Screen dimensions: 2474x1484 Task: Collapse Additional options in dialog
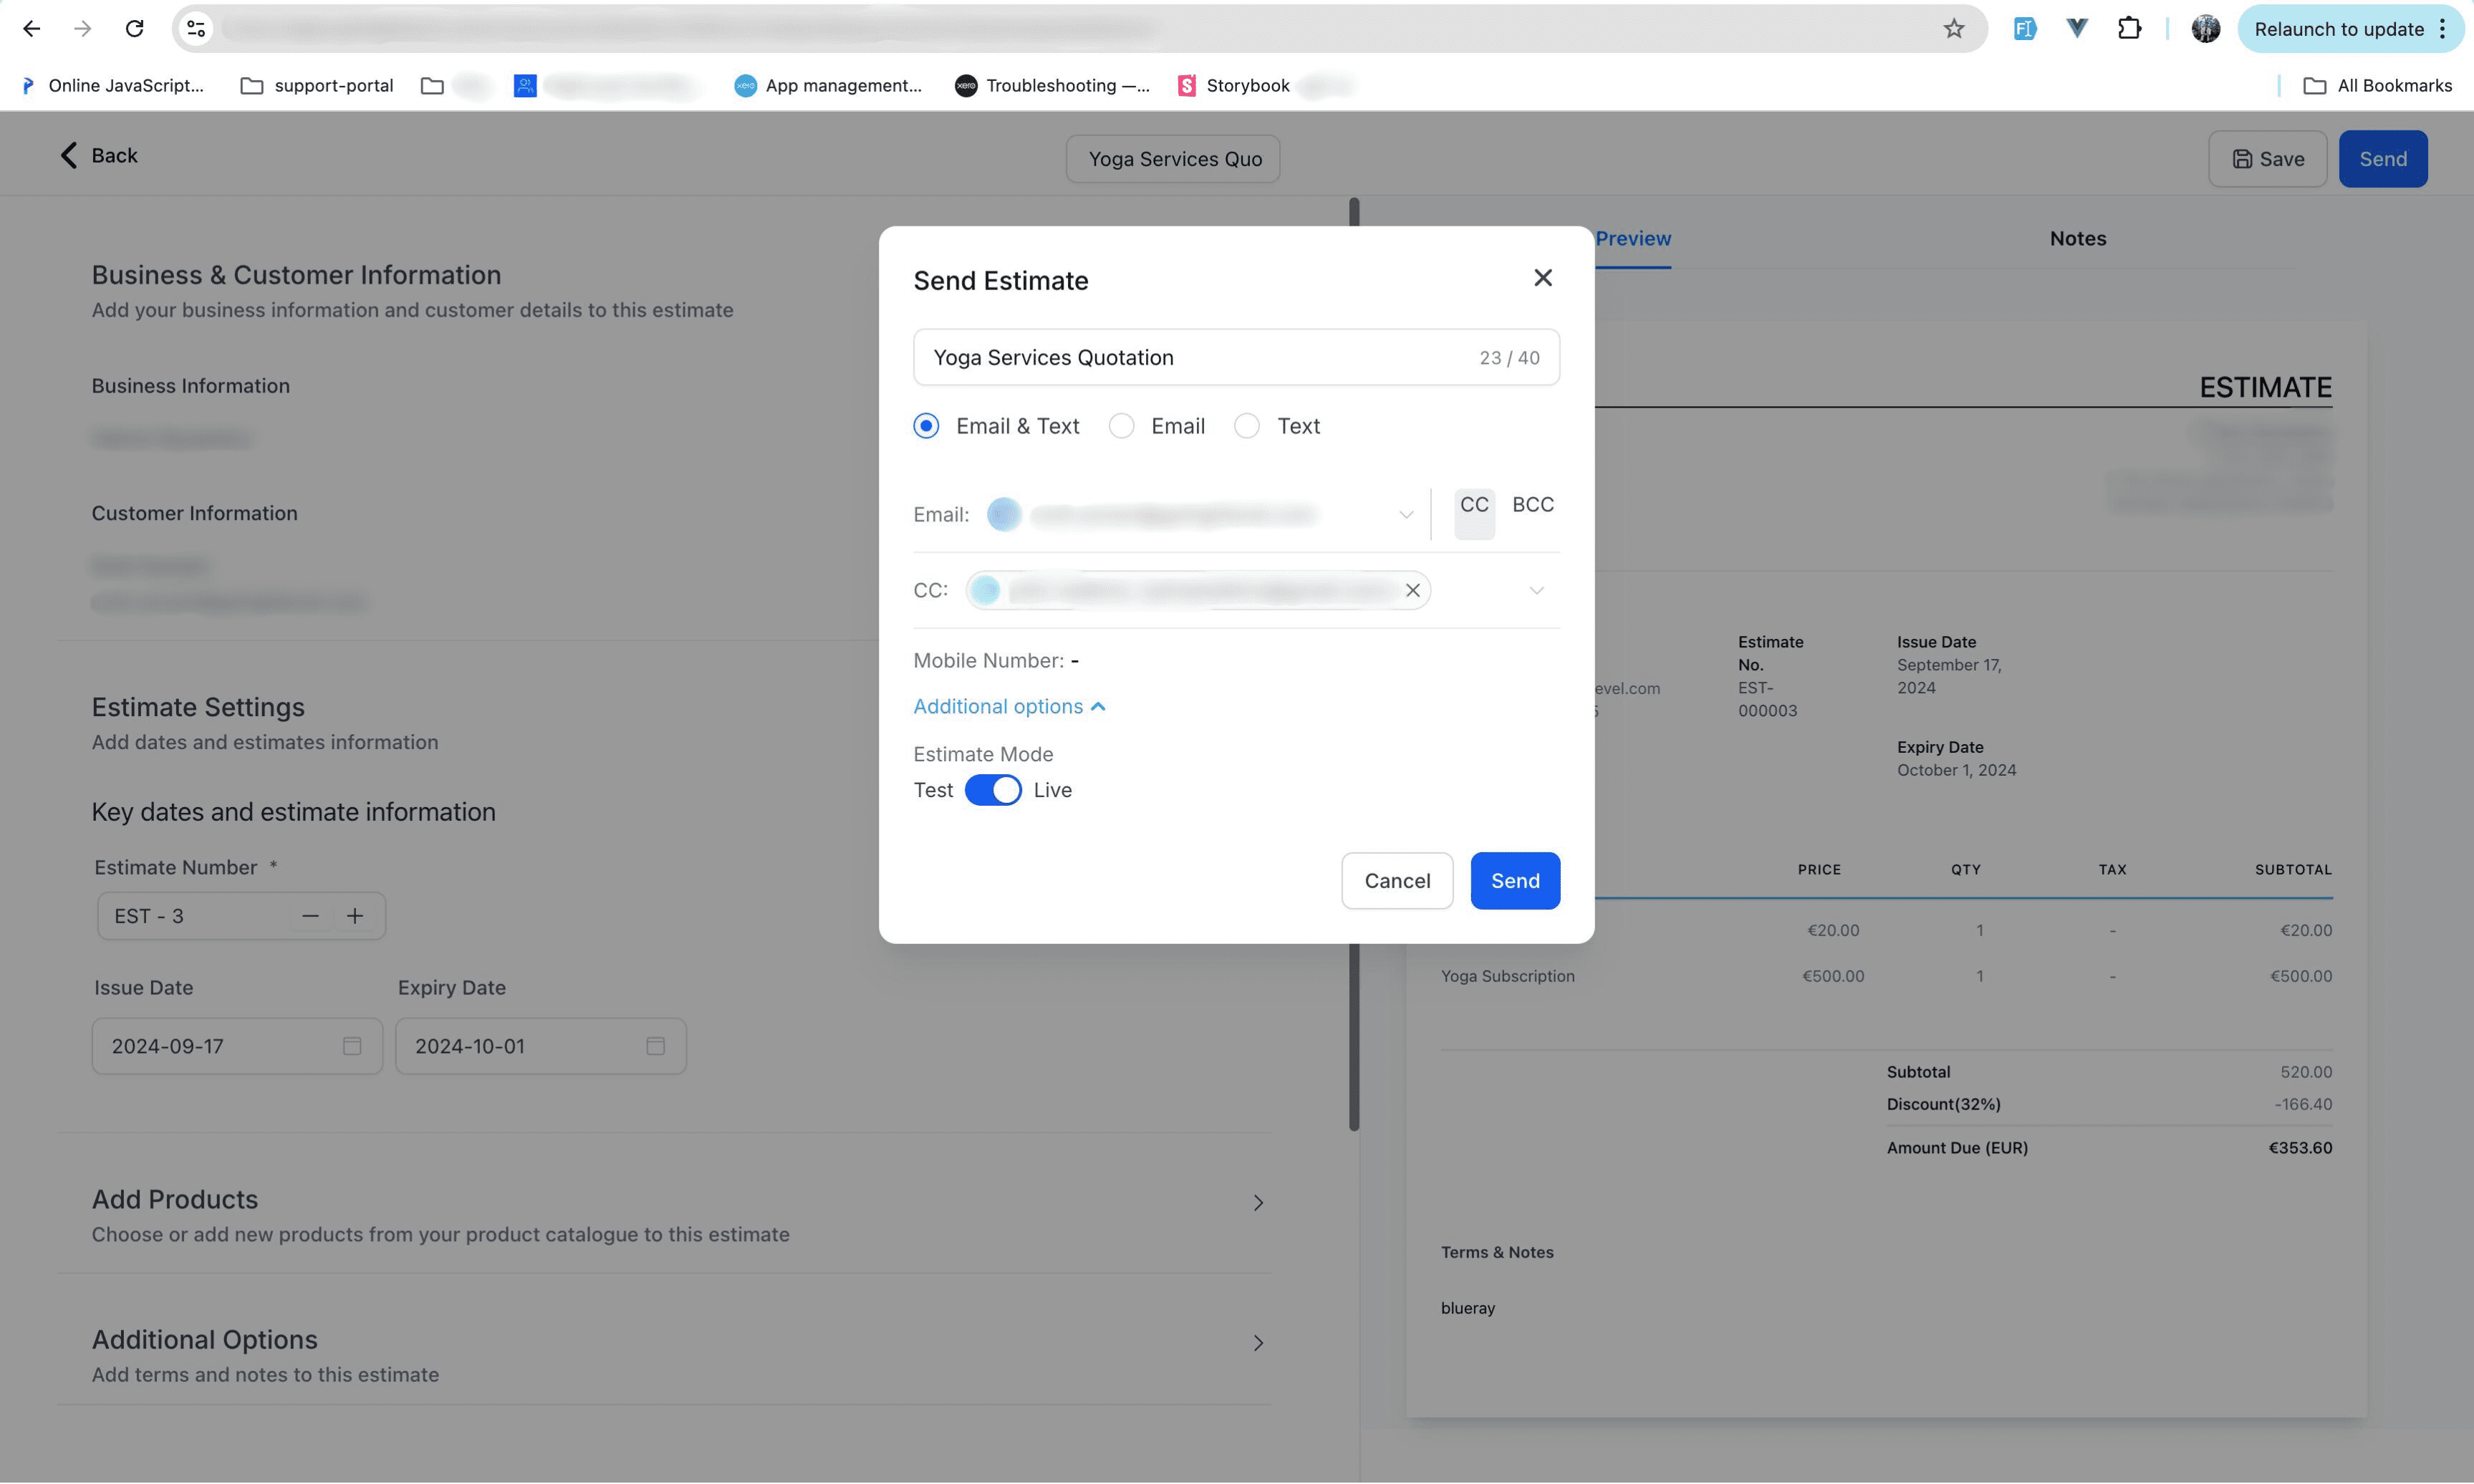click(x=1009, y=707)
